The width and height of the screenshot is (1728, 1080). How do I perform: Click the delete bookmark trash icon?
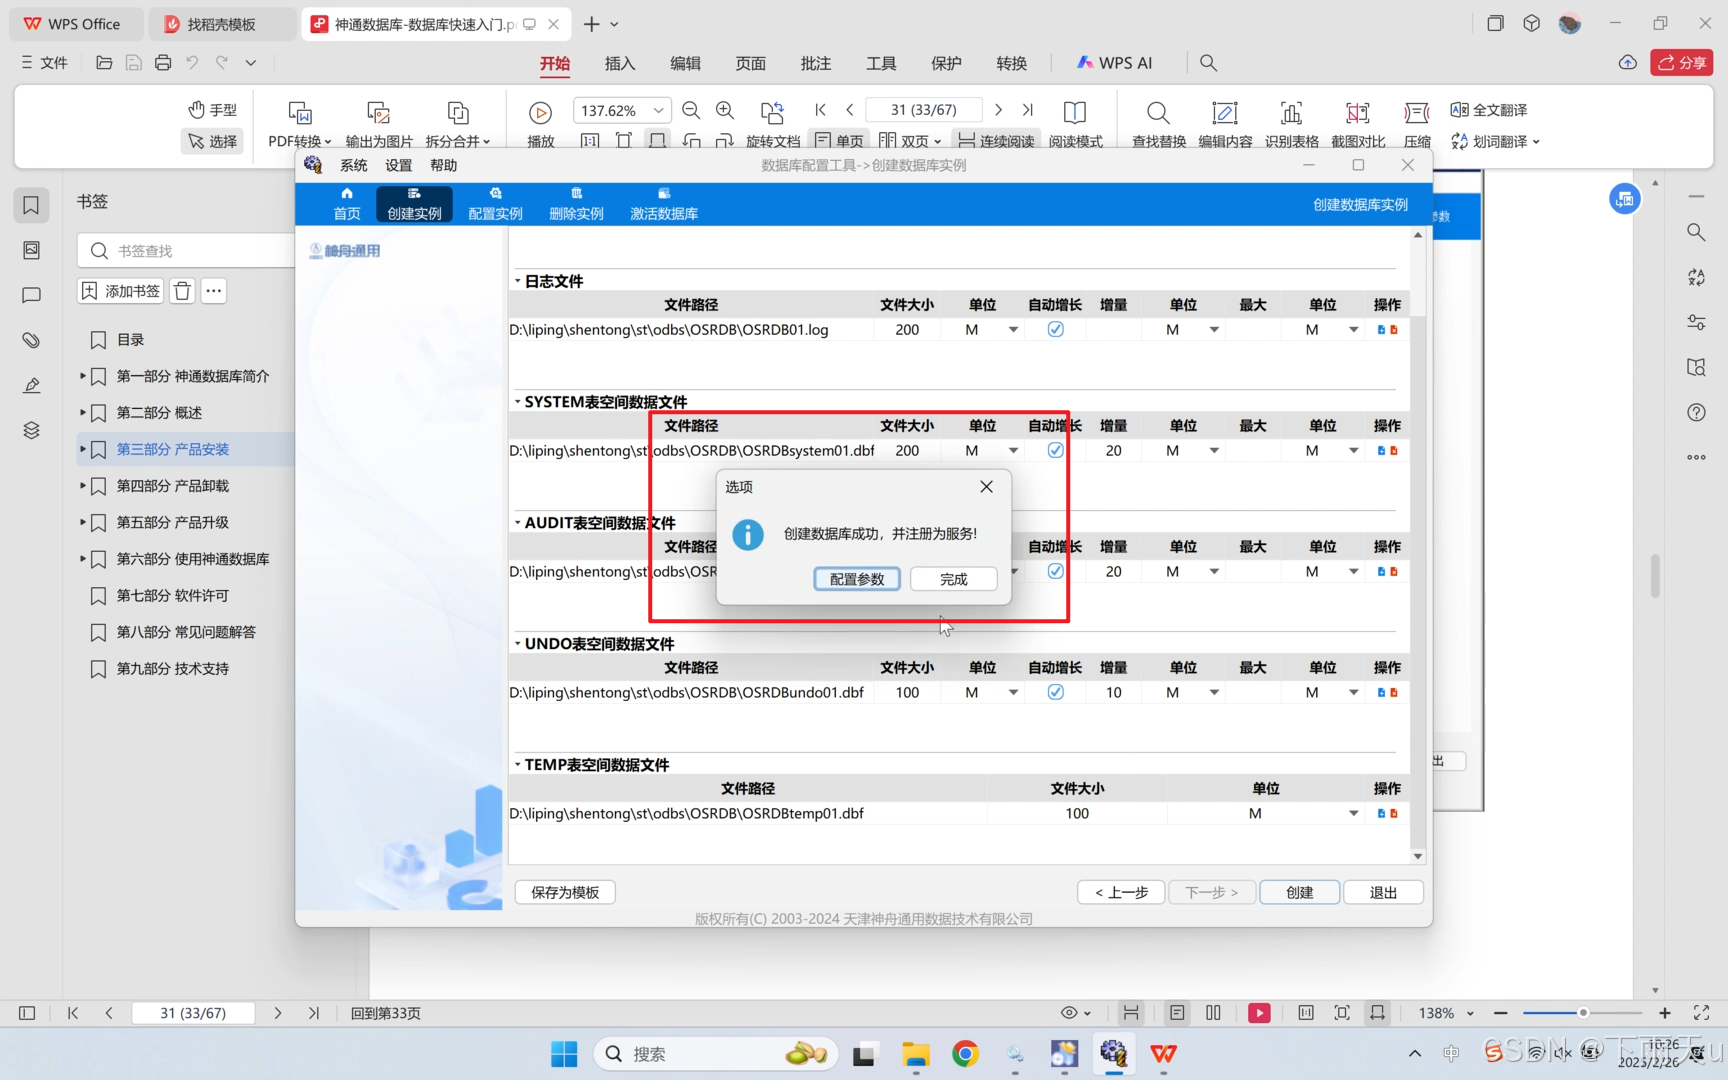pyautogui.click(x=182, y=291)
